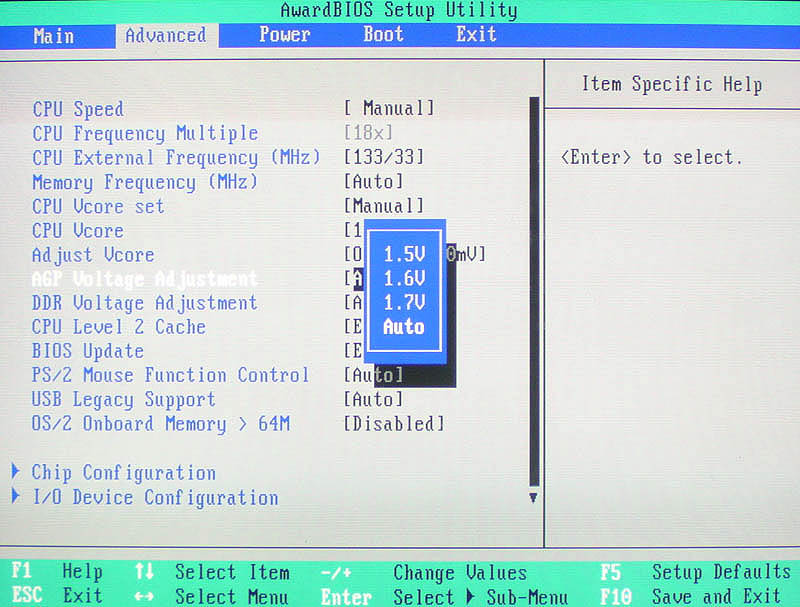
Task: Pick the 1.7V voltage option
Action: pyautogui.click(x=404, y=303)
